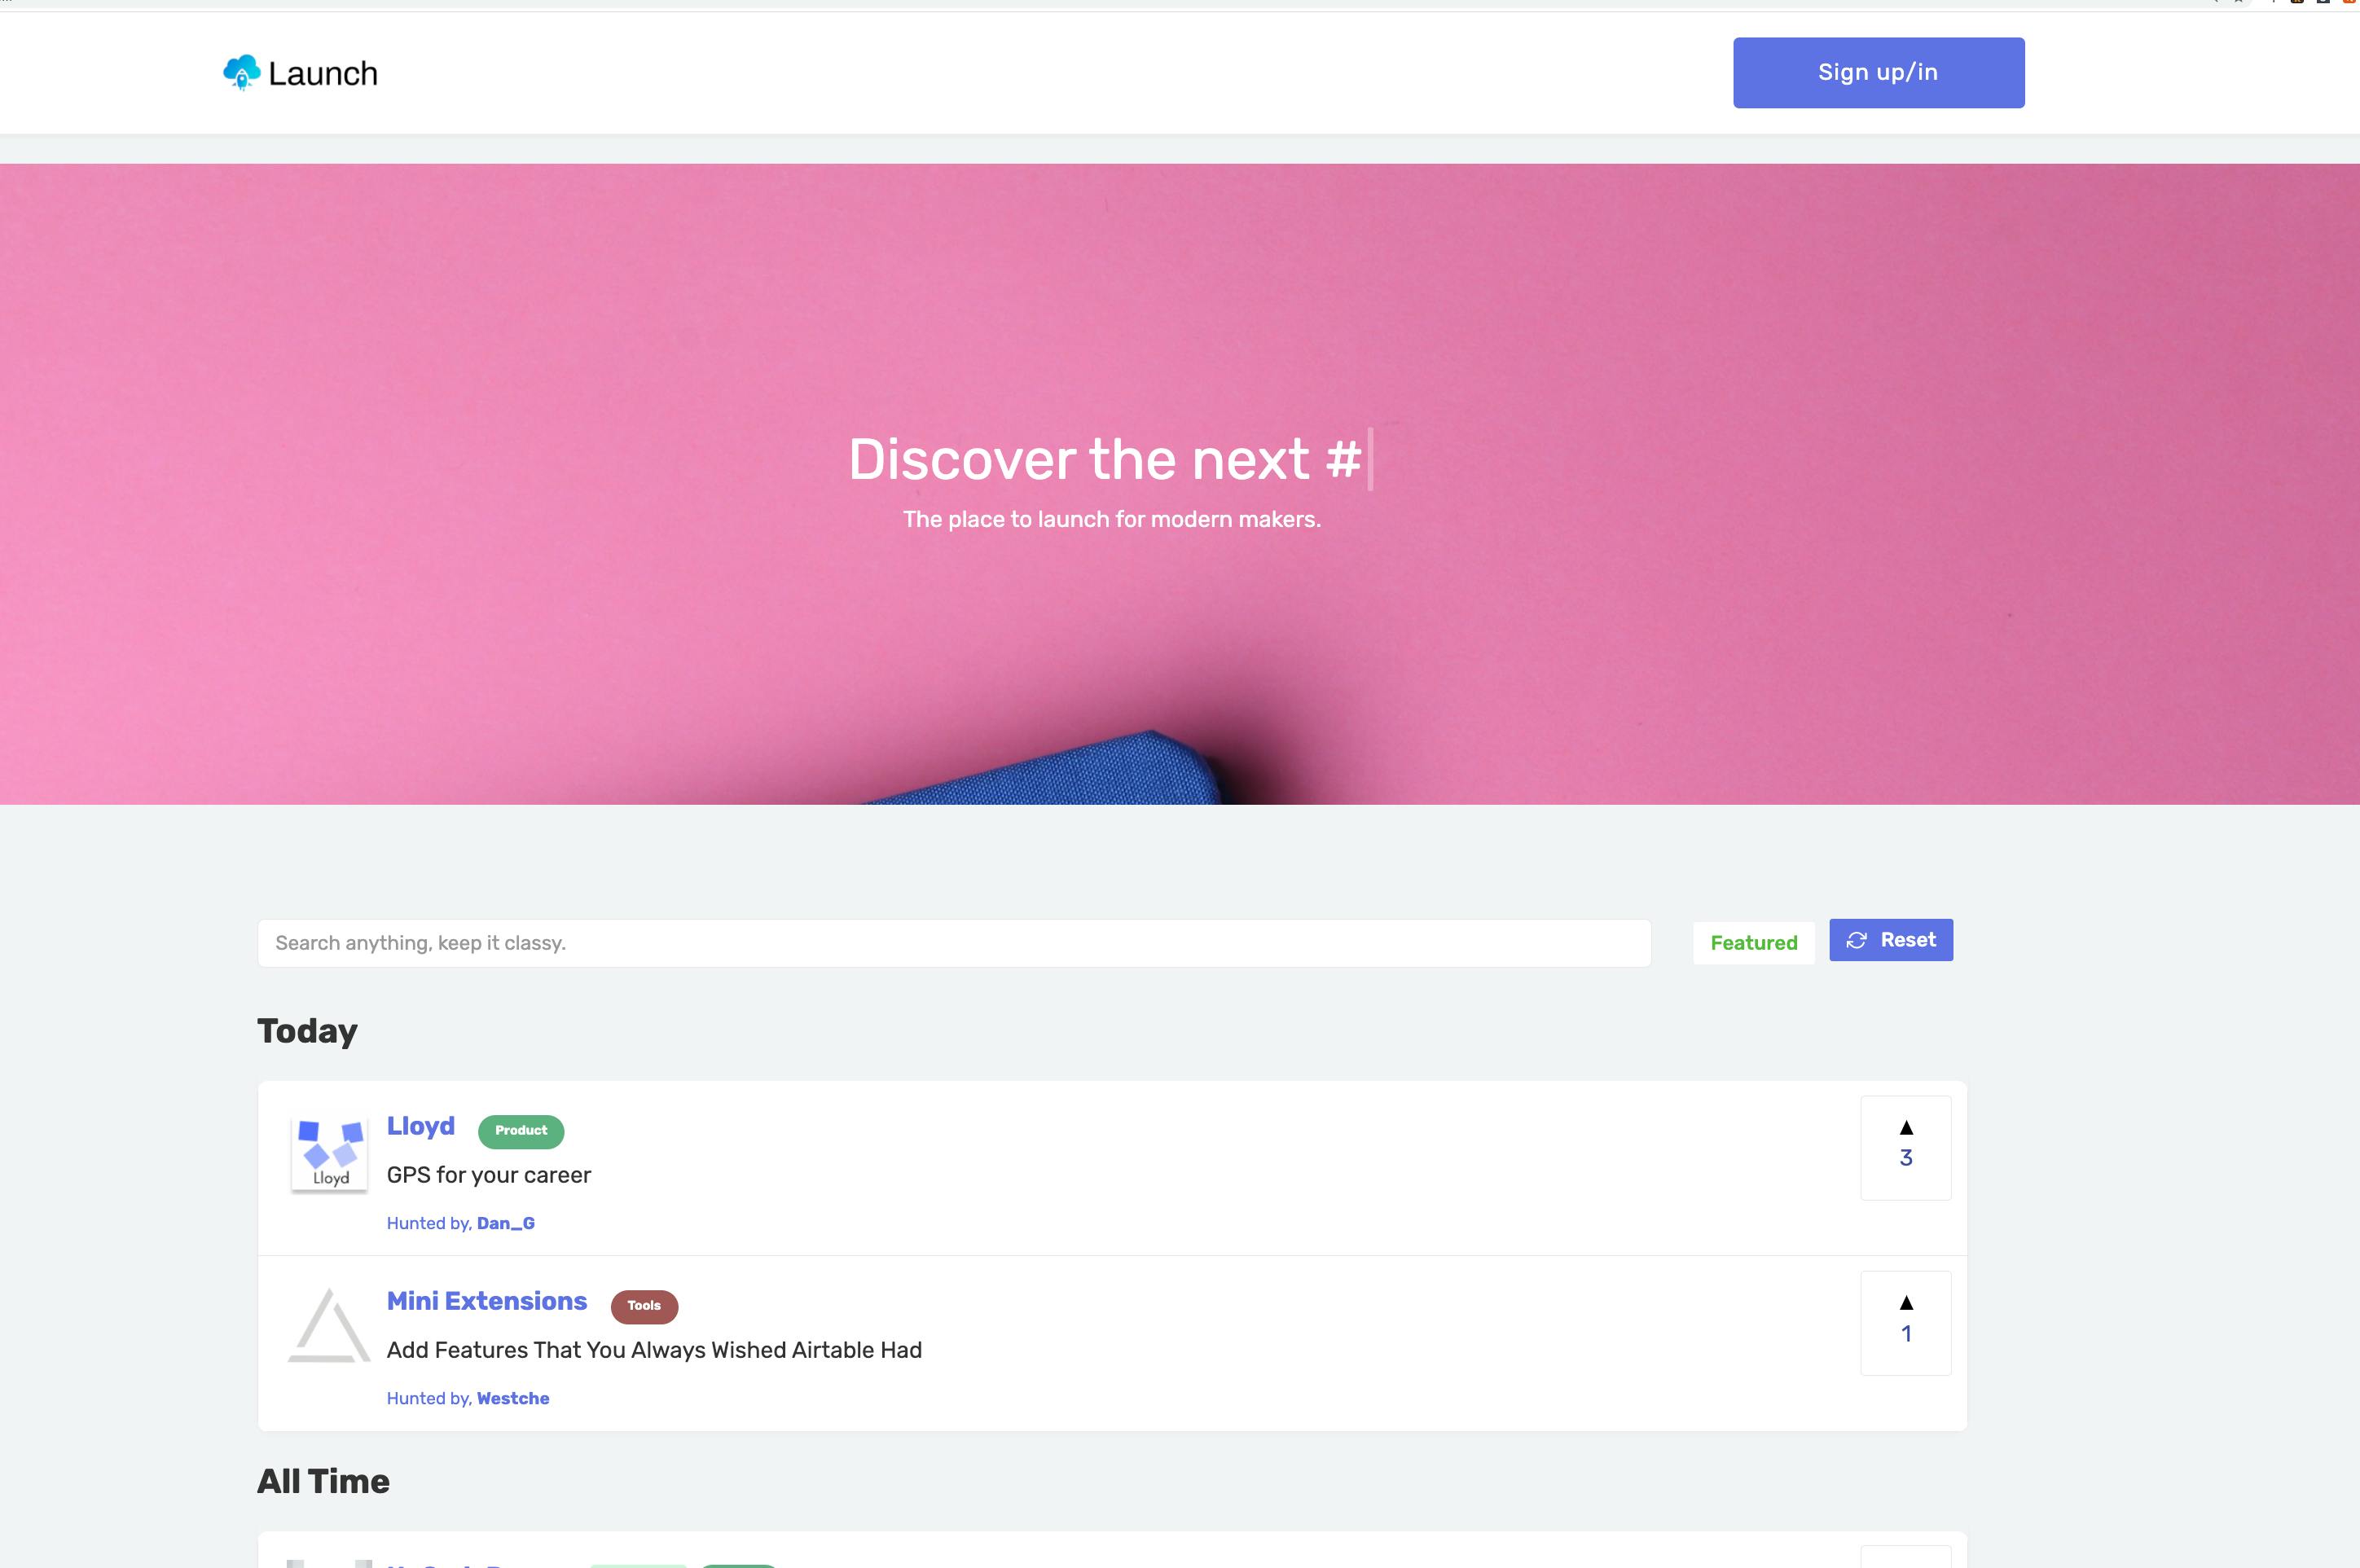Screen dimensions: 2360x1568
Task: Click the Sign up/in button
Action: point(1878,73)
